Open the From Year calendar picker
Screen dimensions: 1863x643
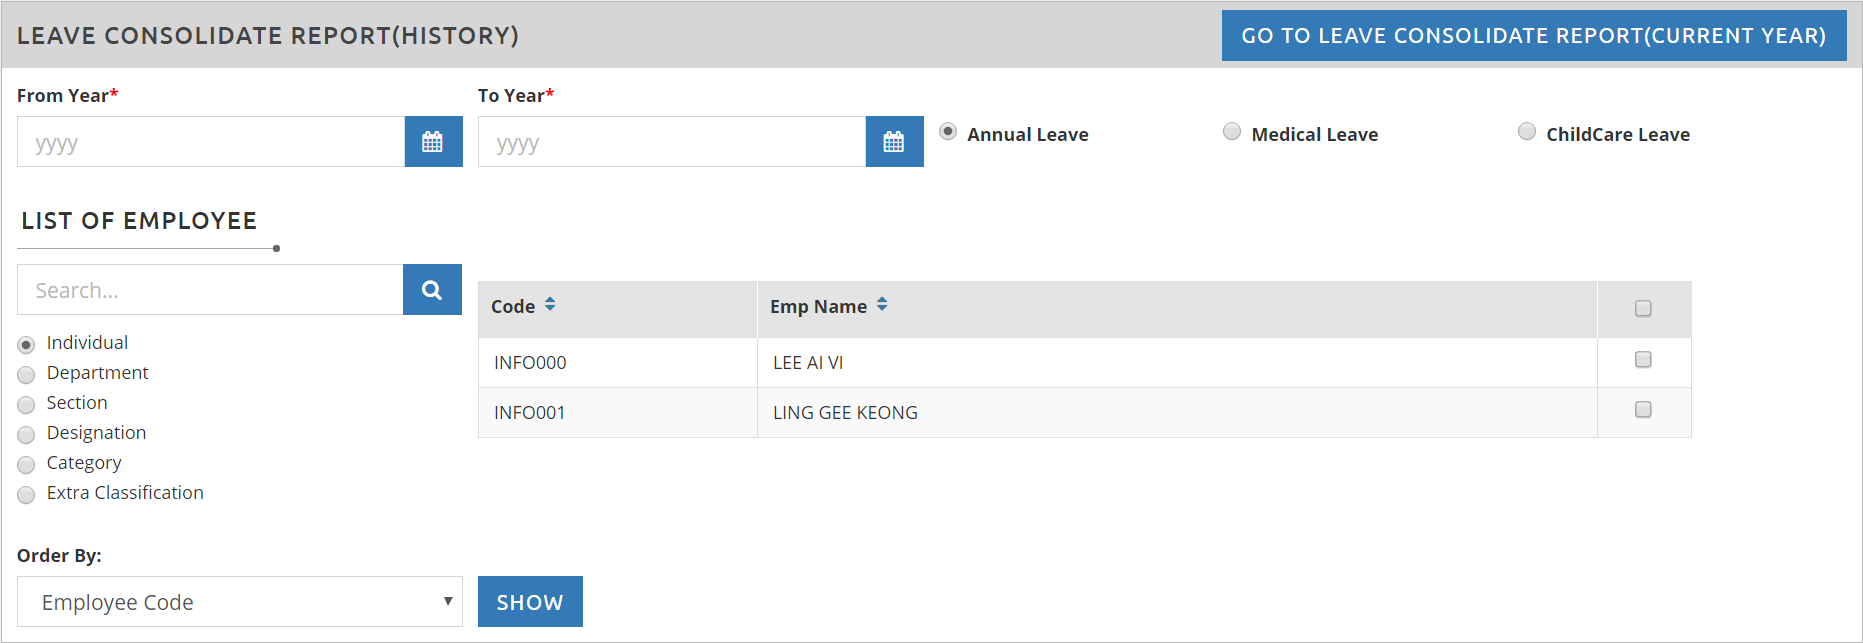(x=433, y=142)
